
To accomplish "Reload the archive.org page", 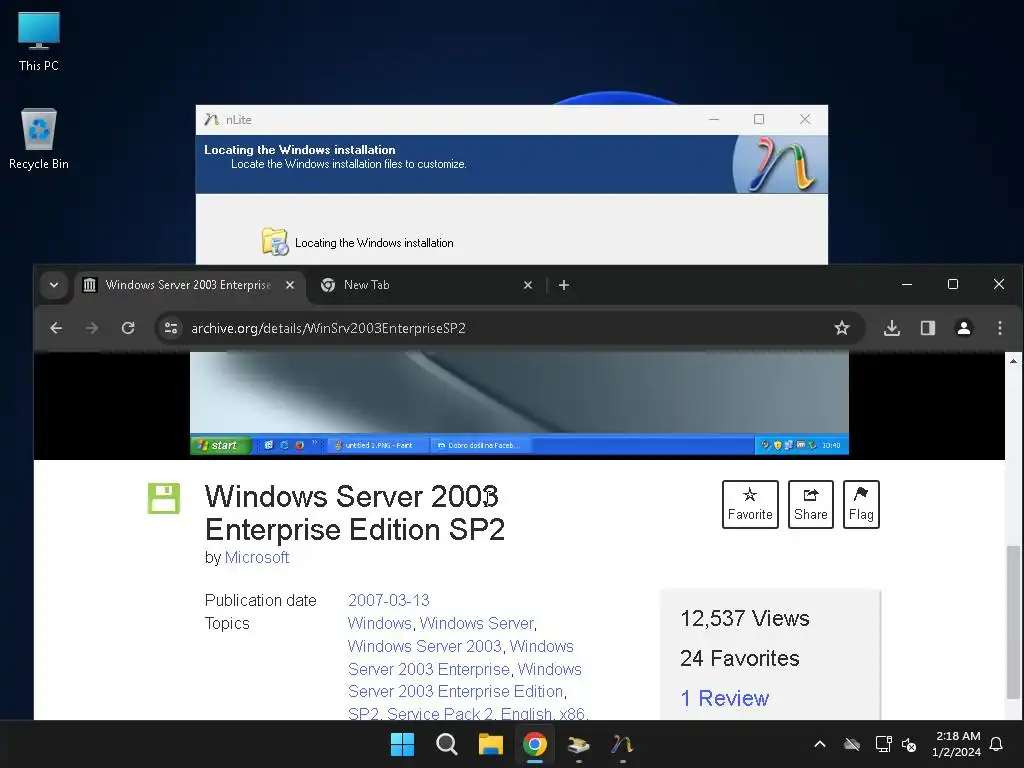I will (128, 328).
